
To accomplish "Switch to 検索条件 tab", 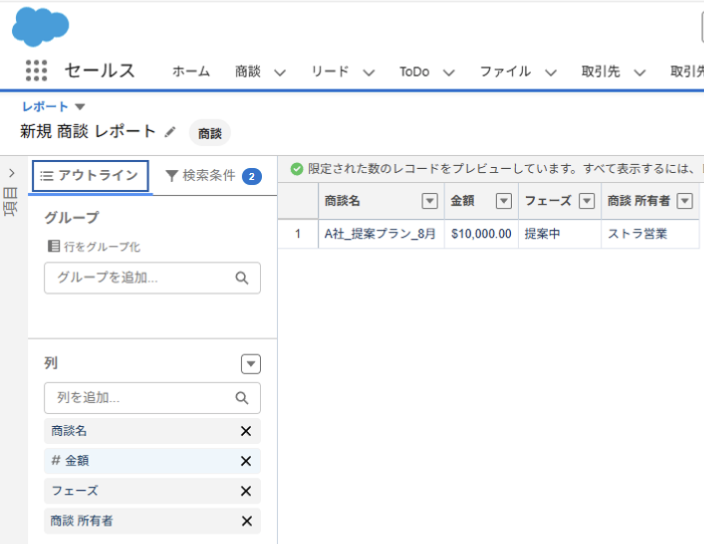I will pyautogui.click(x=213, y=176).
